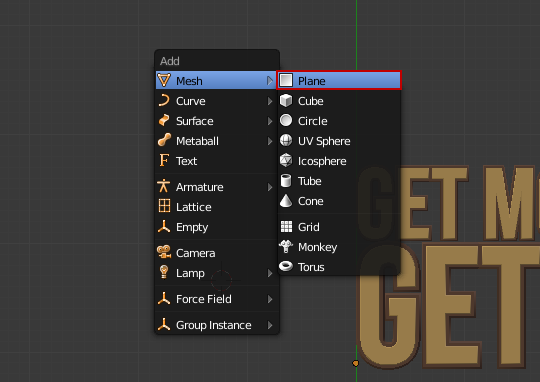This screenshot has height=382, width=540.
Task: Click the Lamp bulb icon
Action: [x=164, y=272]
